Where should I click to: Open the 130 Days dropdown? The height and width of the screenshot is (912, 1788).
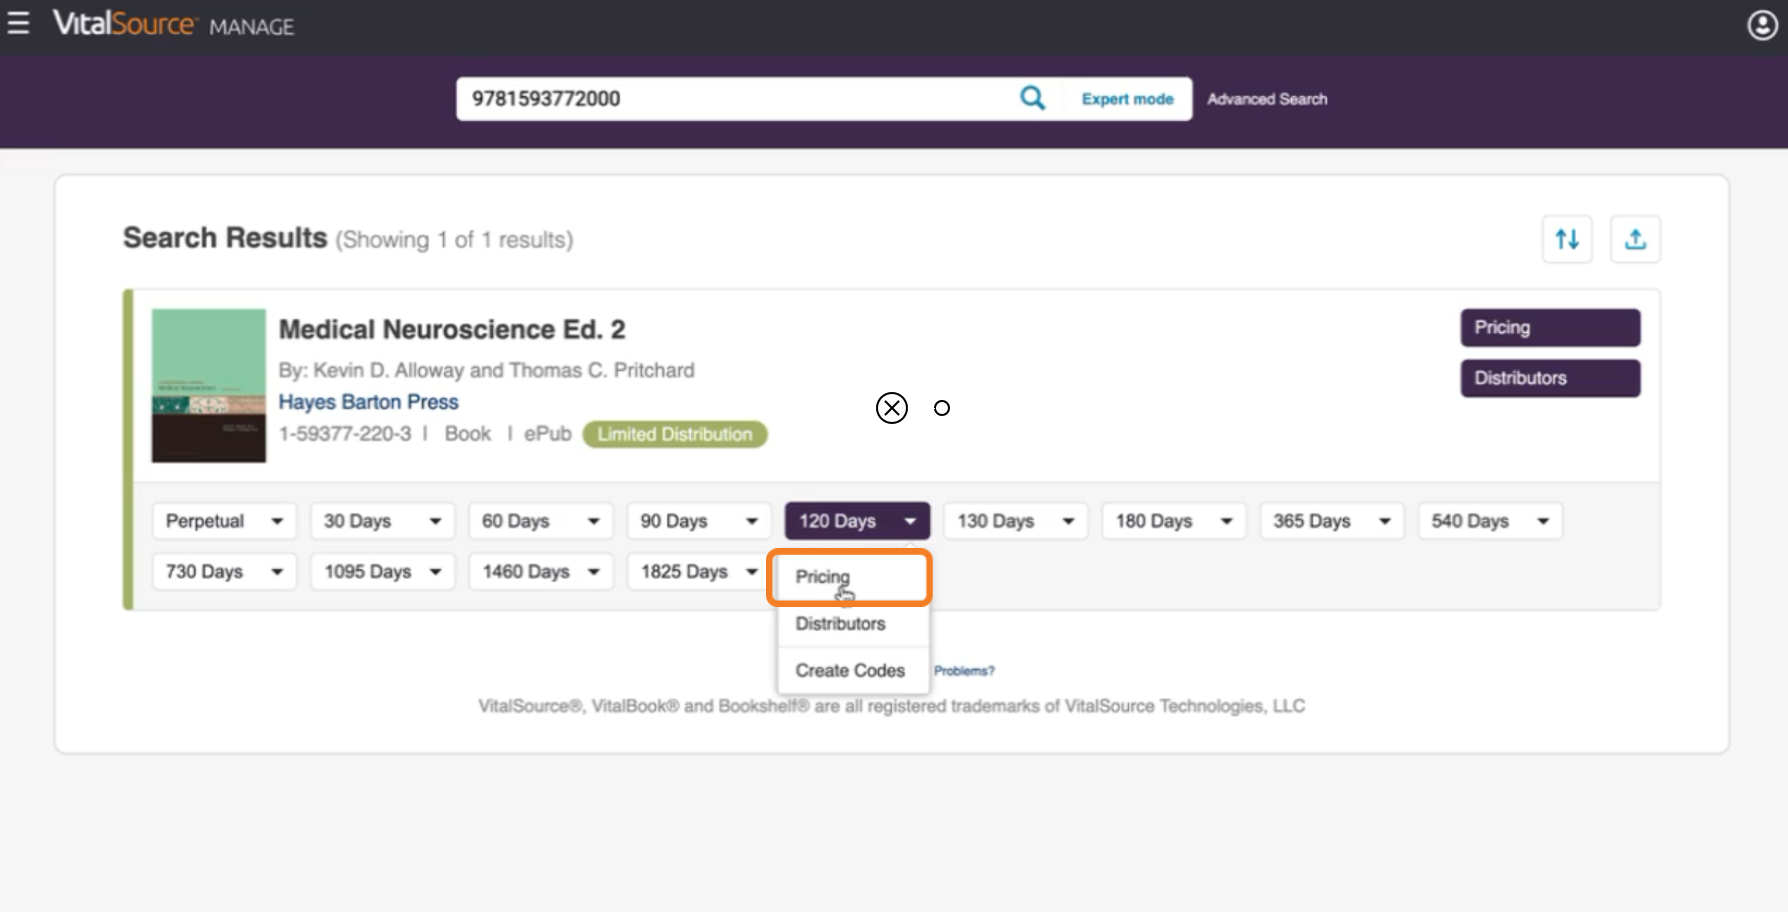1015,521
